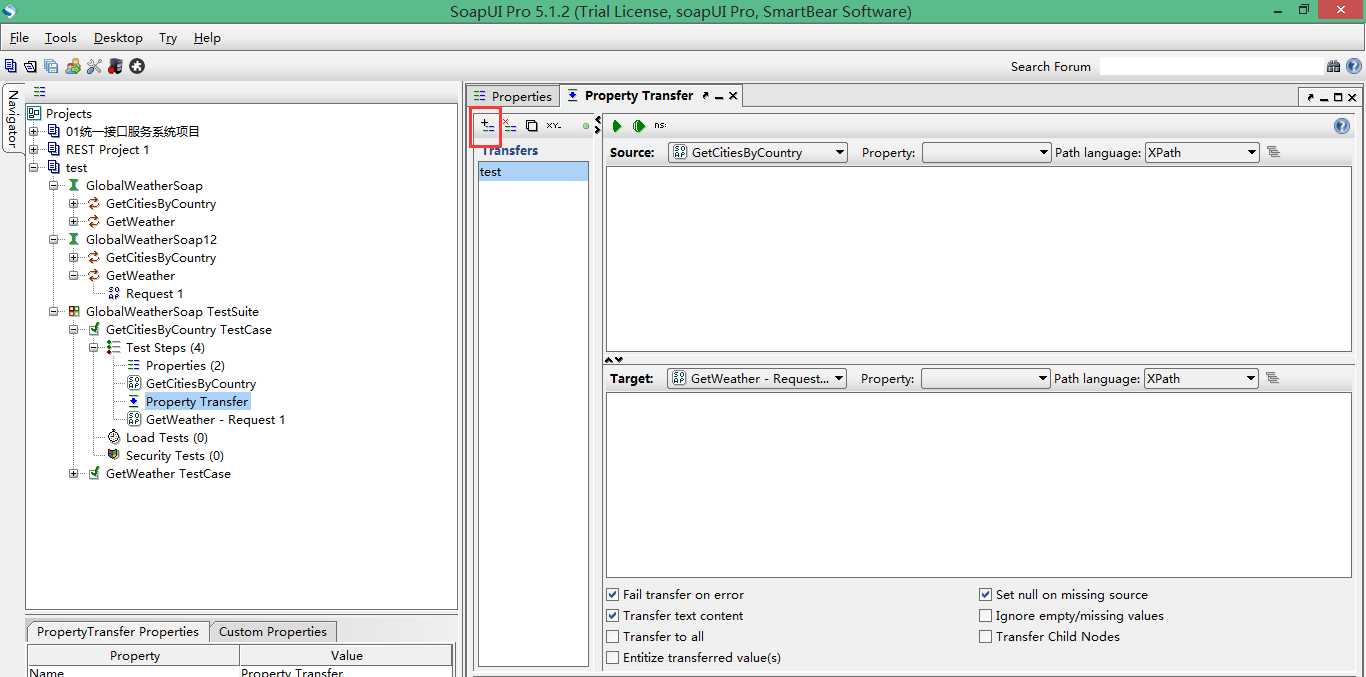Image resolution: width=1366 pixels, height=677 pixels.
Task: Click the navigator pane list icon
Action: pyautogui.click(x=40, y=91)
